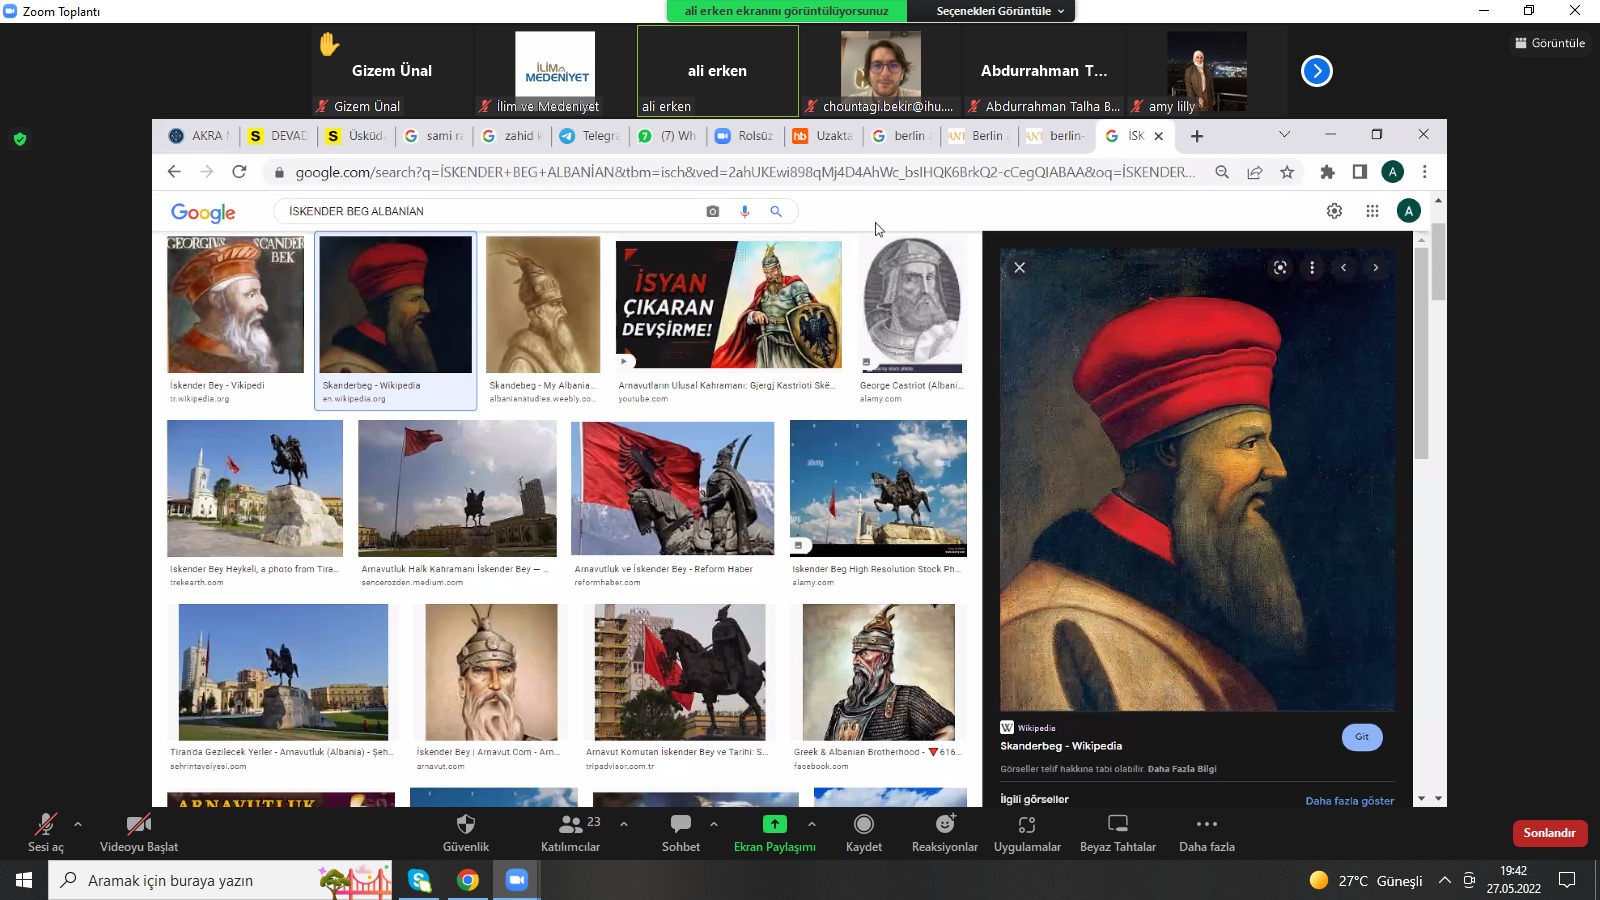
Task: Expand arrow beside Sohbet
Action: 714,824
